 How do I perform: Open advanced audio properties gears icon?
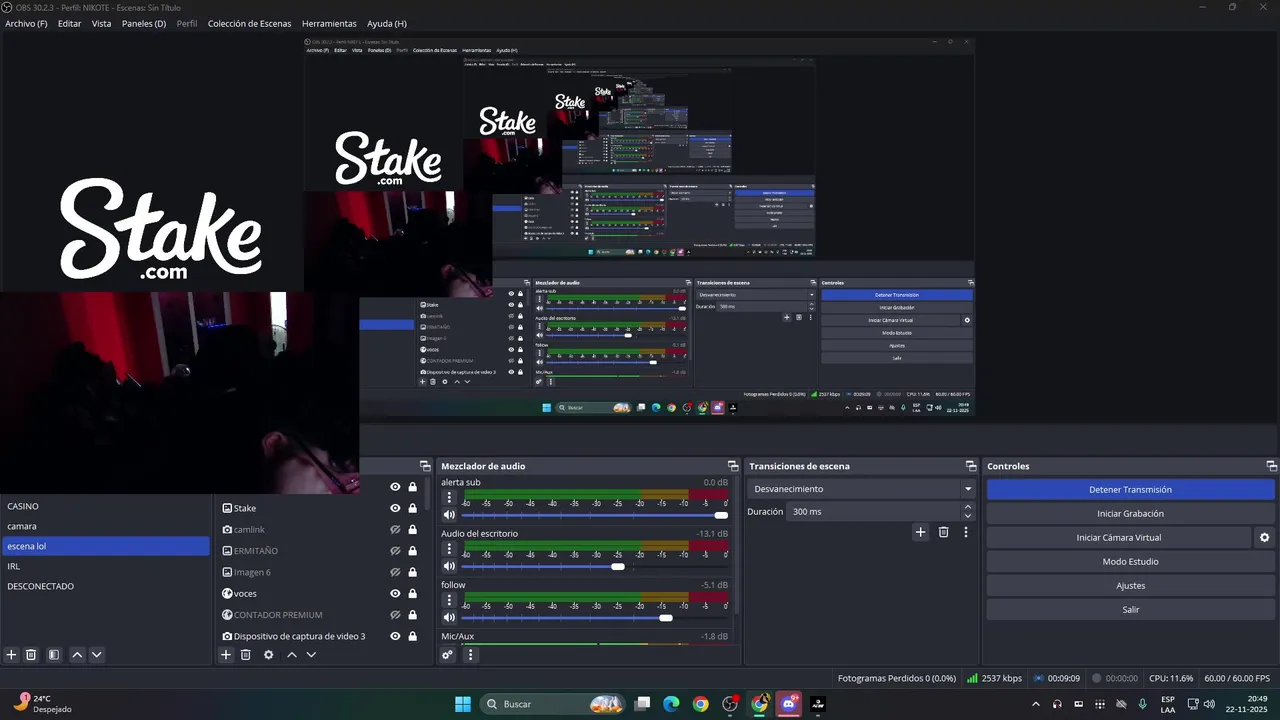(448, 655)
